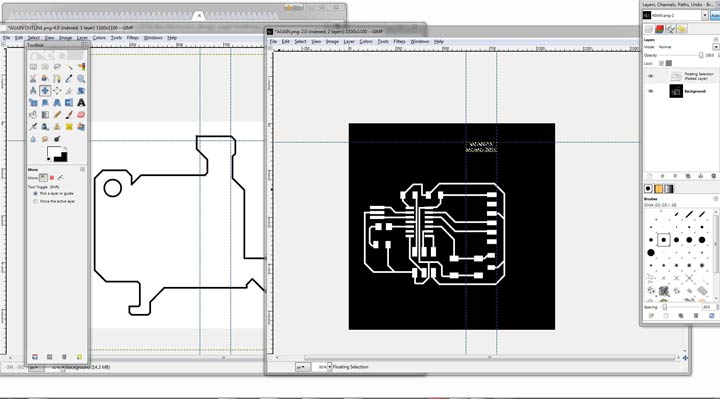Open the zoom dropdown in the AGAIN.png window
This screenshot has height=399, width=720.
pos(329,367)
